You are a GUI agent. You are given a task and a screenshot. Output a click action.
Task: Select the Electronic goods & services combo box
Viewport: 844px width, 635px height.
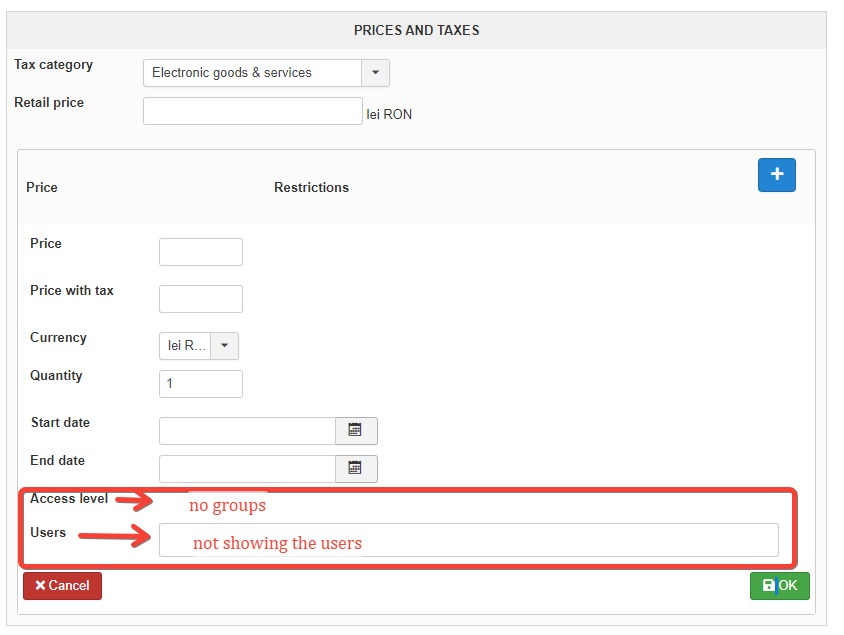coord(252,73)
